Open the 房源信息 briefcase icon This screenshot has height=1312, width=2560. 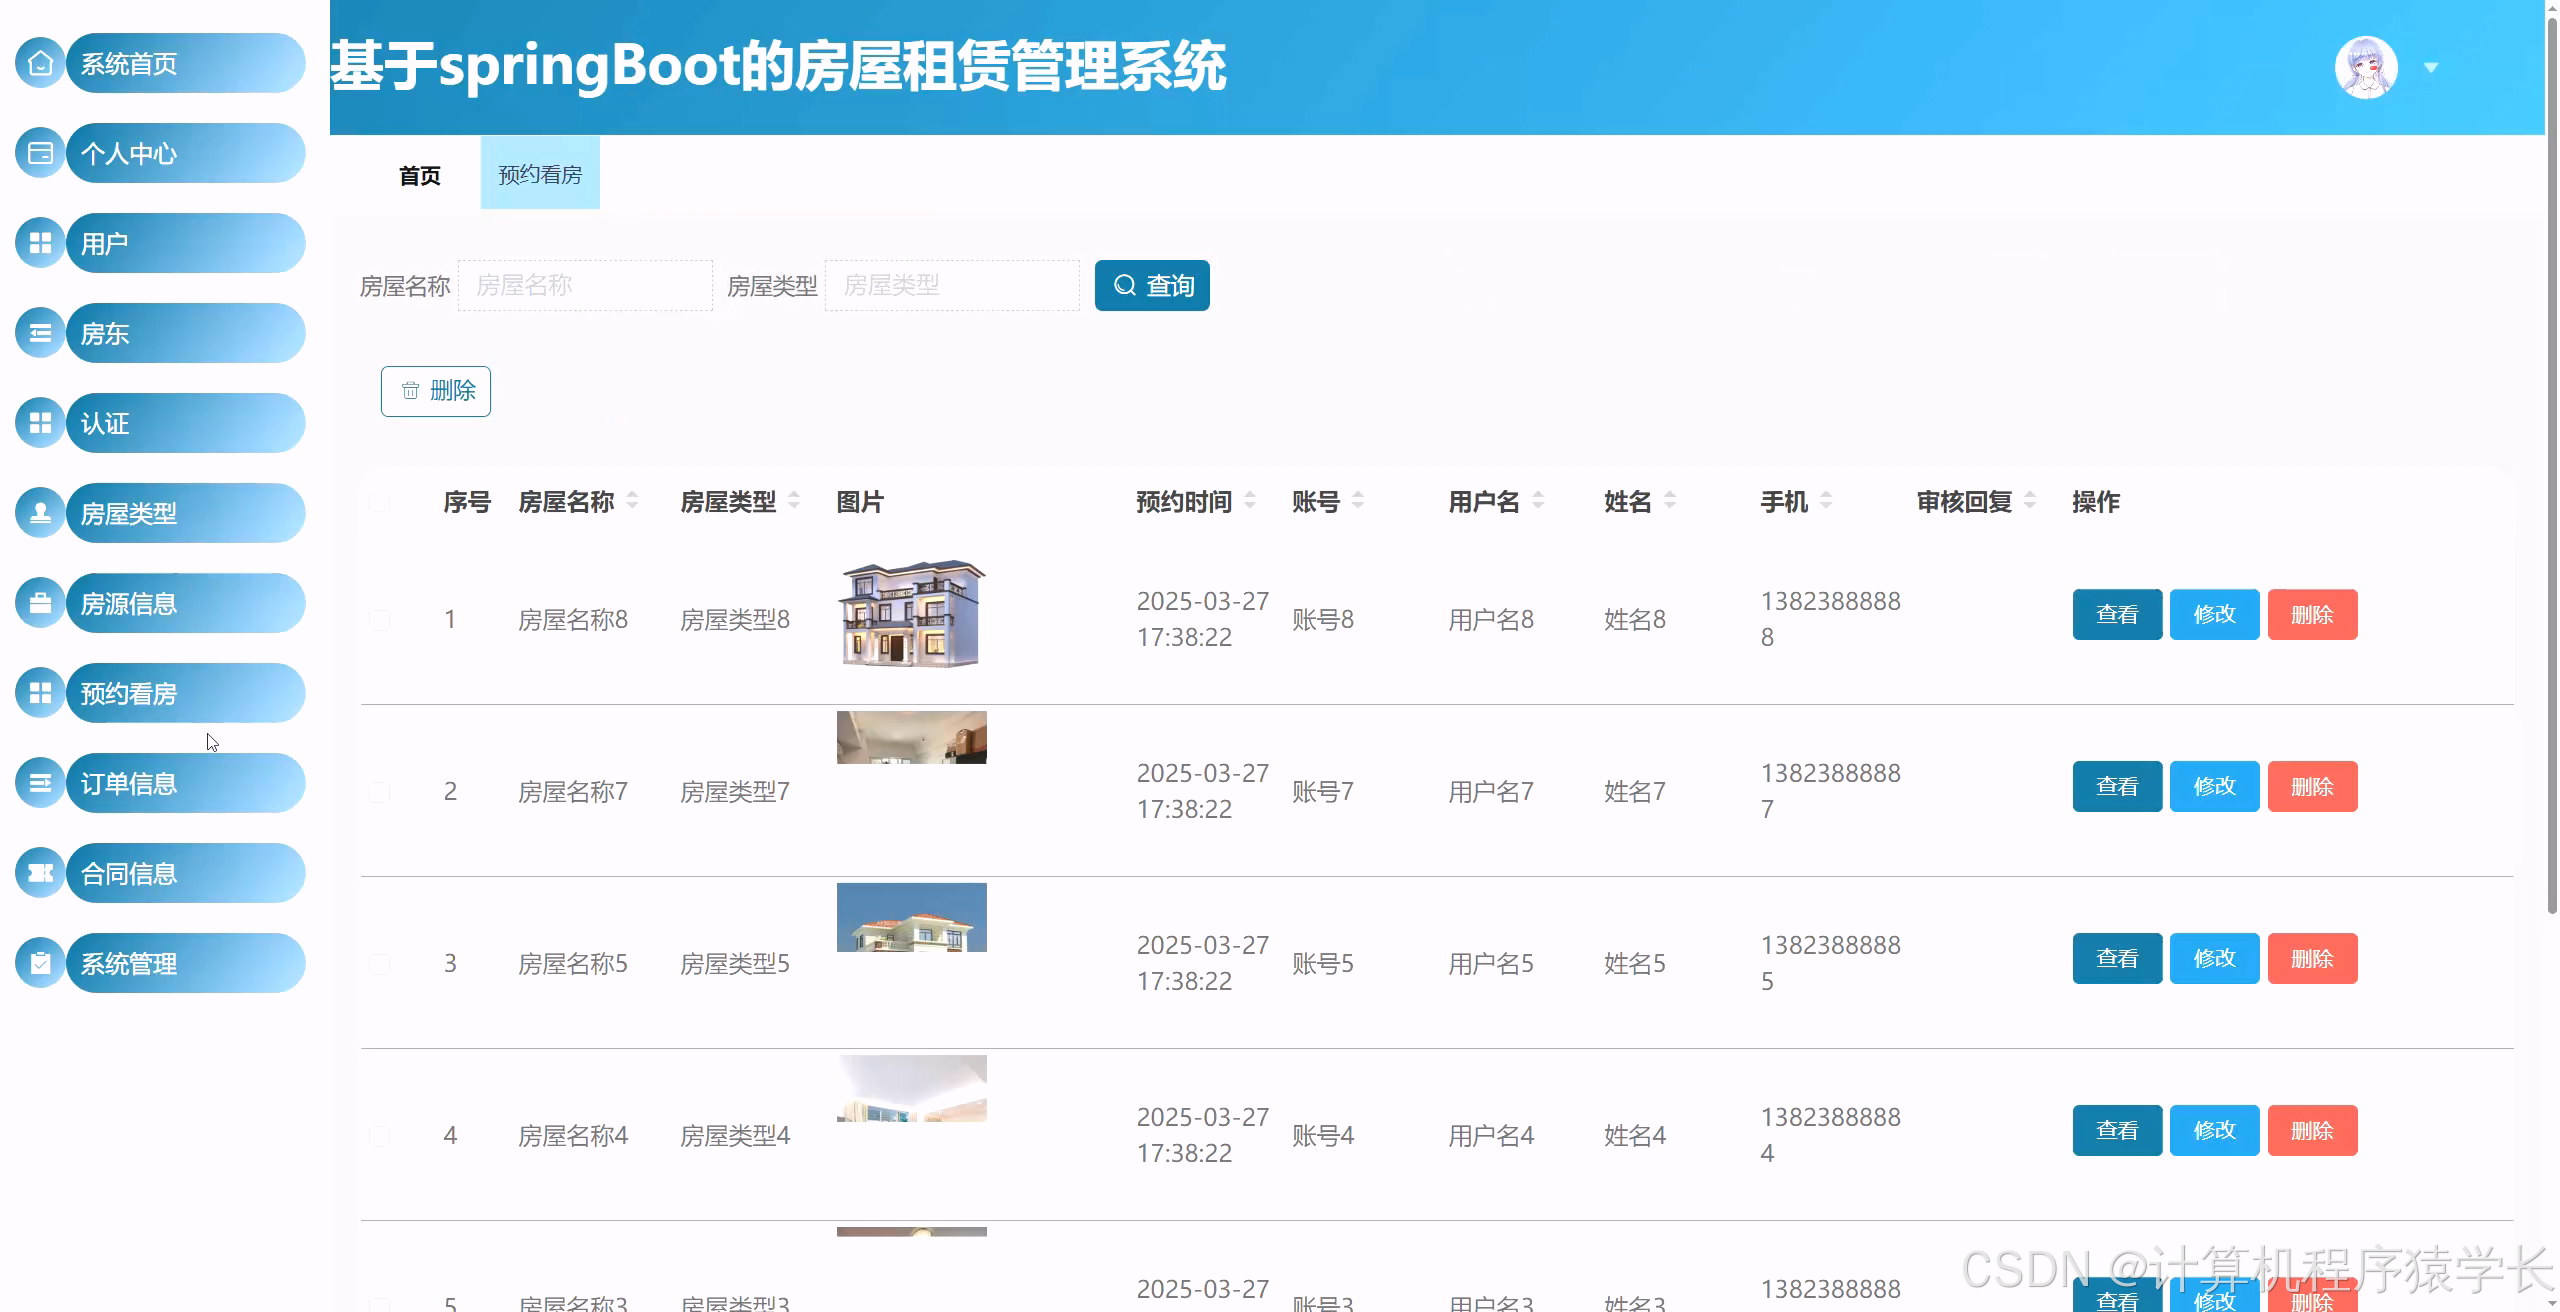[x=40, y=602]
